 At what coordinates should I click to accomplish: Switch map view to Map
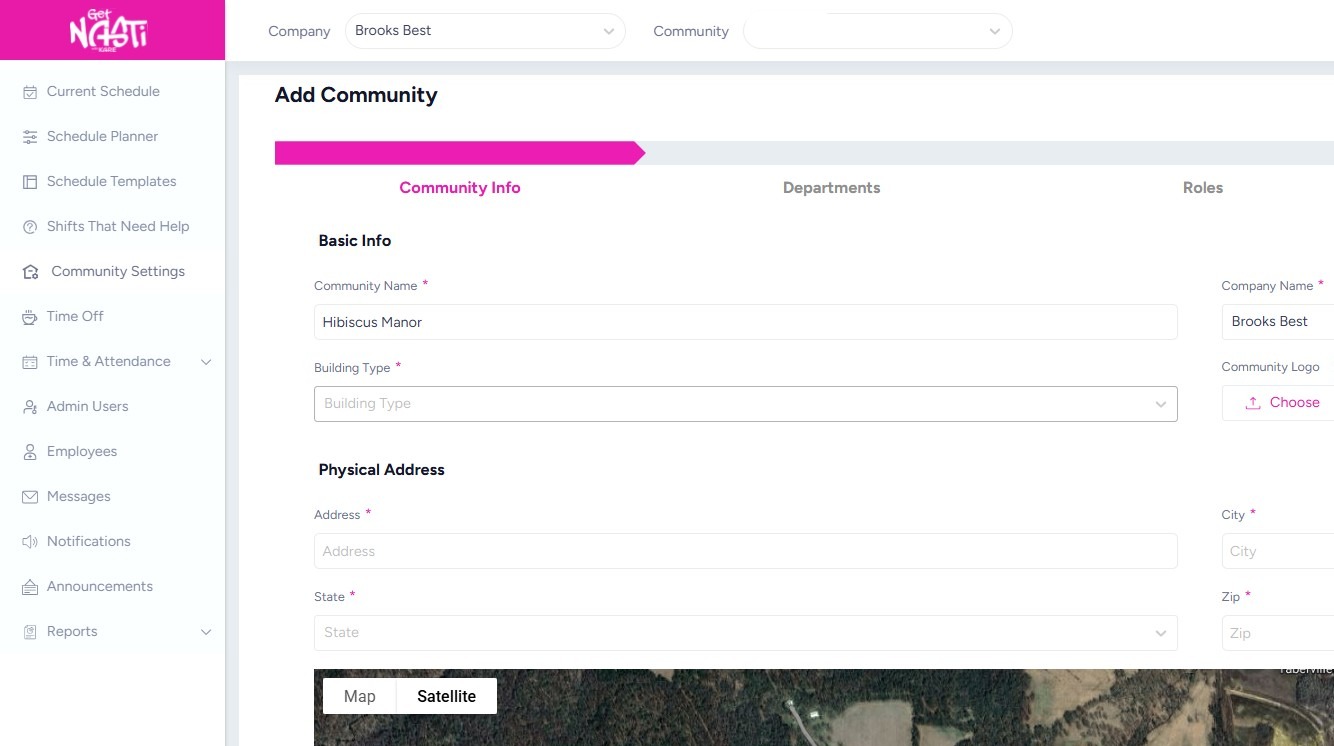[x=360, y=696]
